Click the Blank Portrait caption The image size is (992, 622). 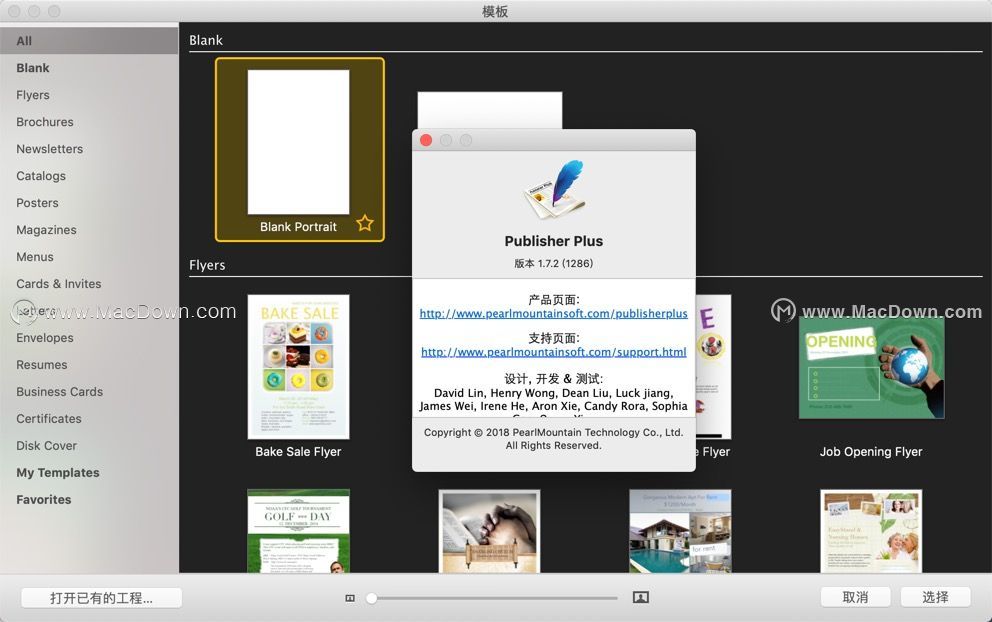point(299,227)
